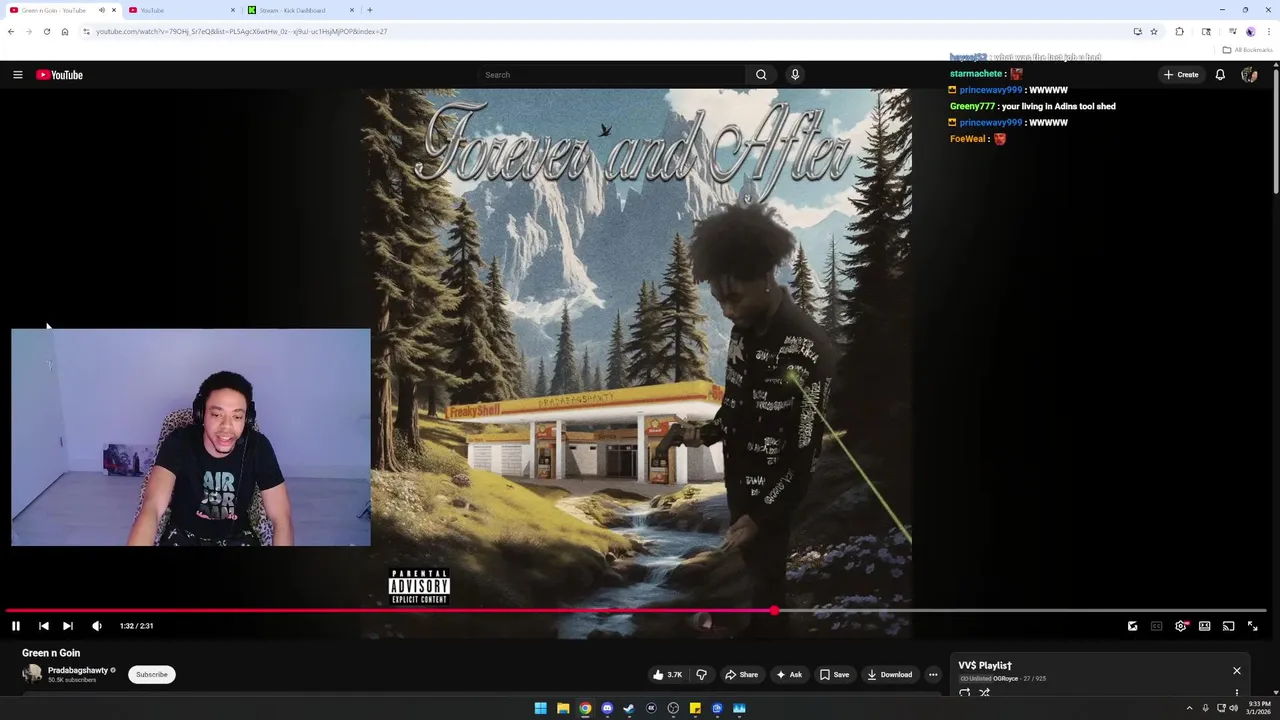The height and width of the screenshot is (720, 1280).
Task: Like the video (3.7K)
Action: tap(667, 675)
